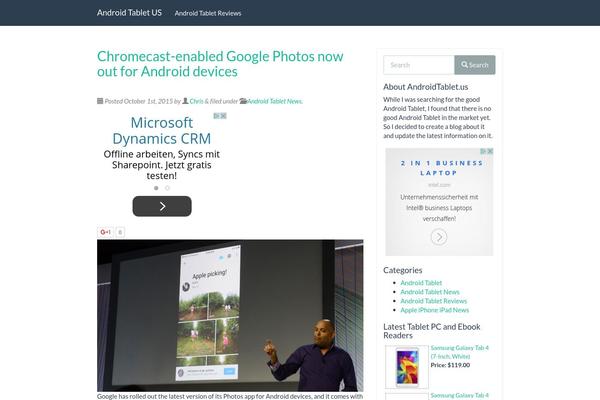This screenshot has height=400, width=600.
Task: Select the first carousel dot in Microsoft ad
Action: pos(156,188)
